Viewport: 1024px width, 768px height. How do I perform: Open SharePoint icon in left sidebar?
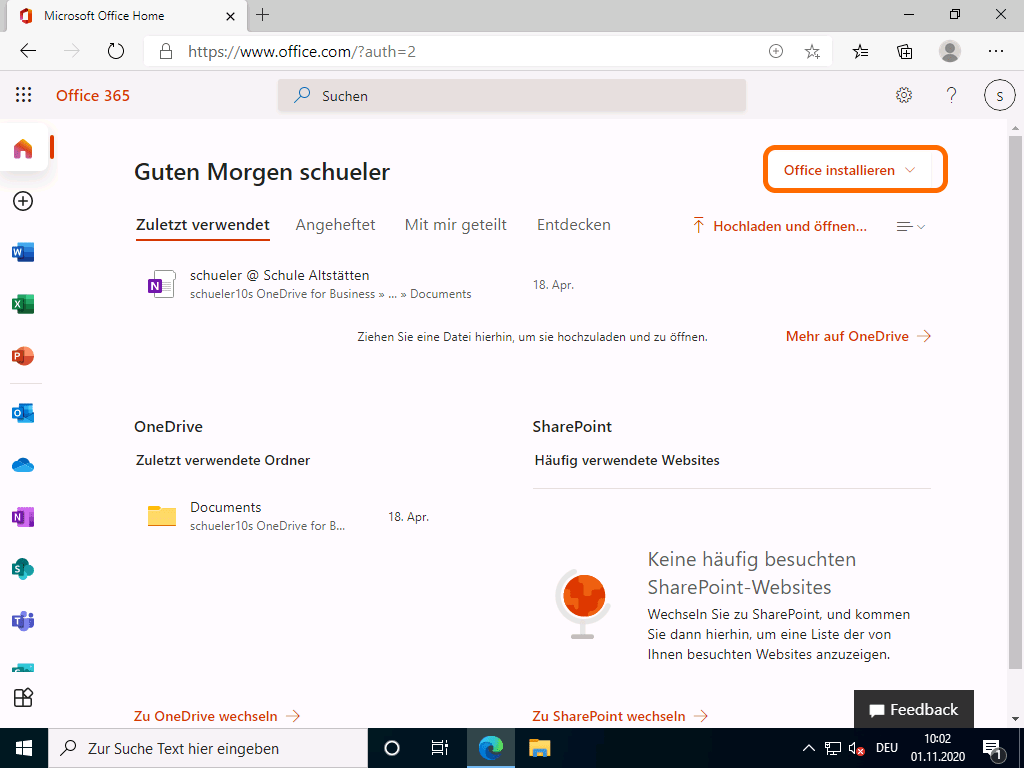[22, 569]
